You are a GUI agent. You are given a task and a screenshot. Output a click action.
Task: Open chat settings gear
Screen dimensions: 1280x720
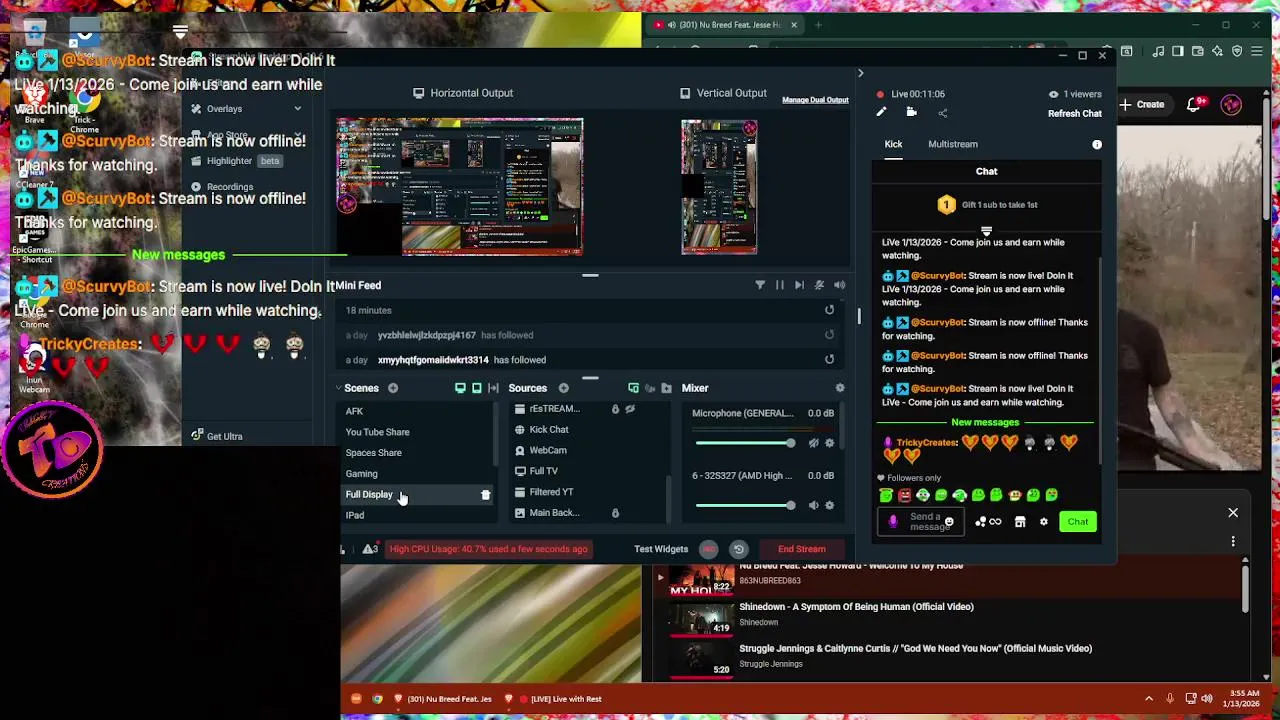tap(1043, 522)
